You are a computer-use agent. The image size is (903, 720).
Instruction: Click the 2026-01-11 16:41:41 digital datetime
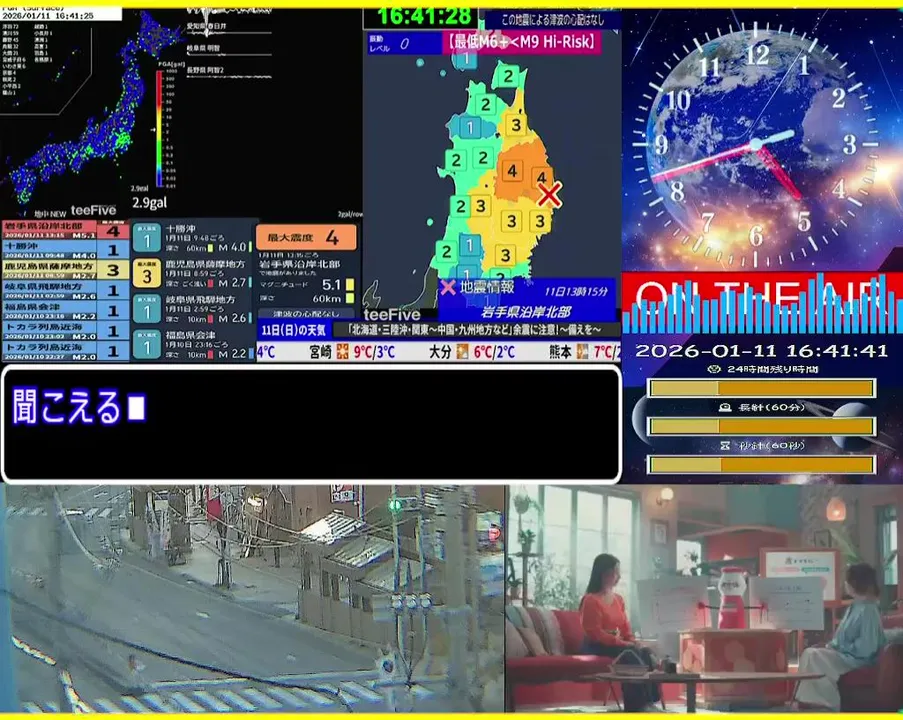(761, 350)
